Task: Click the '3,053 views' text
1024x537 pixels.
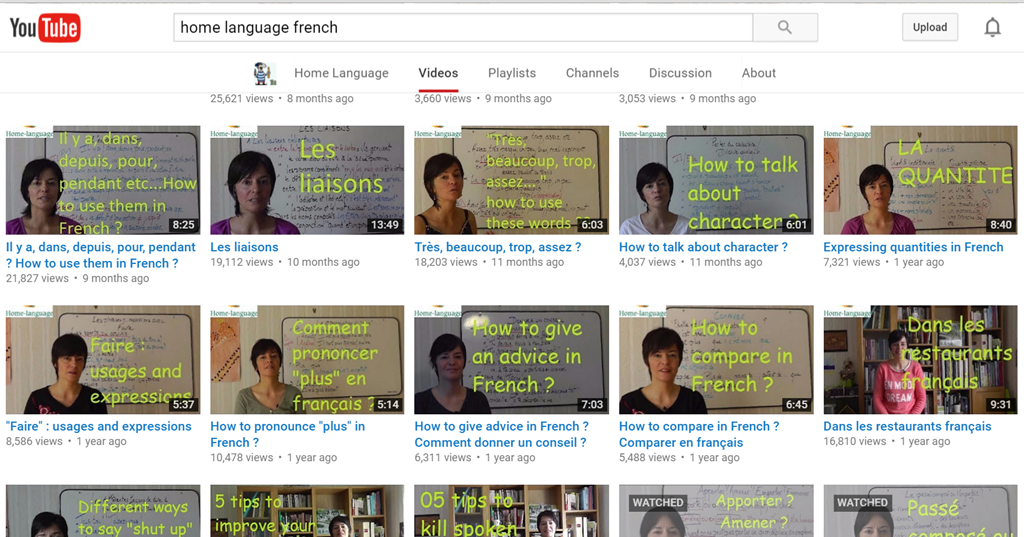Action: coord(647,99)
